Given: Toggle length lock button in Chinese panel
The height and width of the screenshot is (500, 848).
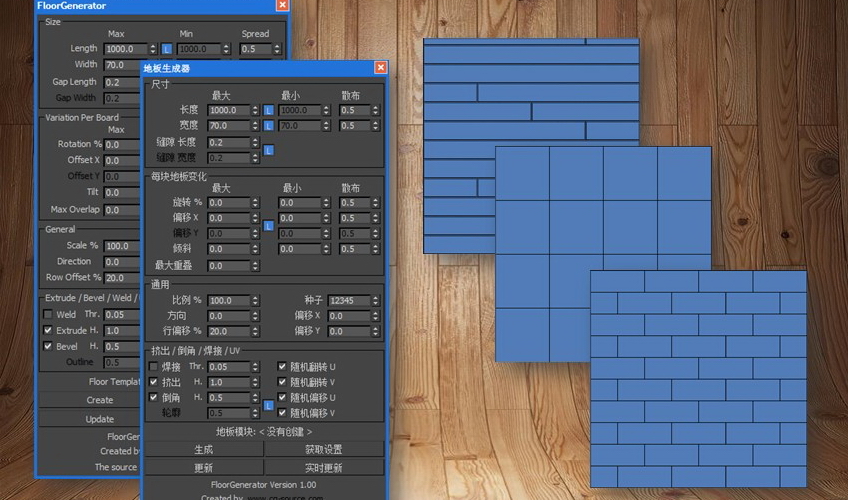Looking at the screenshot, I should (268, 110).
